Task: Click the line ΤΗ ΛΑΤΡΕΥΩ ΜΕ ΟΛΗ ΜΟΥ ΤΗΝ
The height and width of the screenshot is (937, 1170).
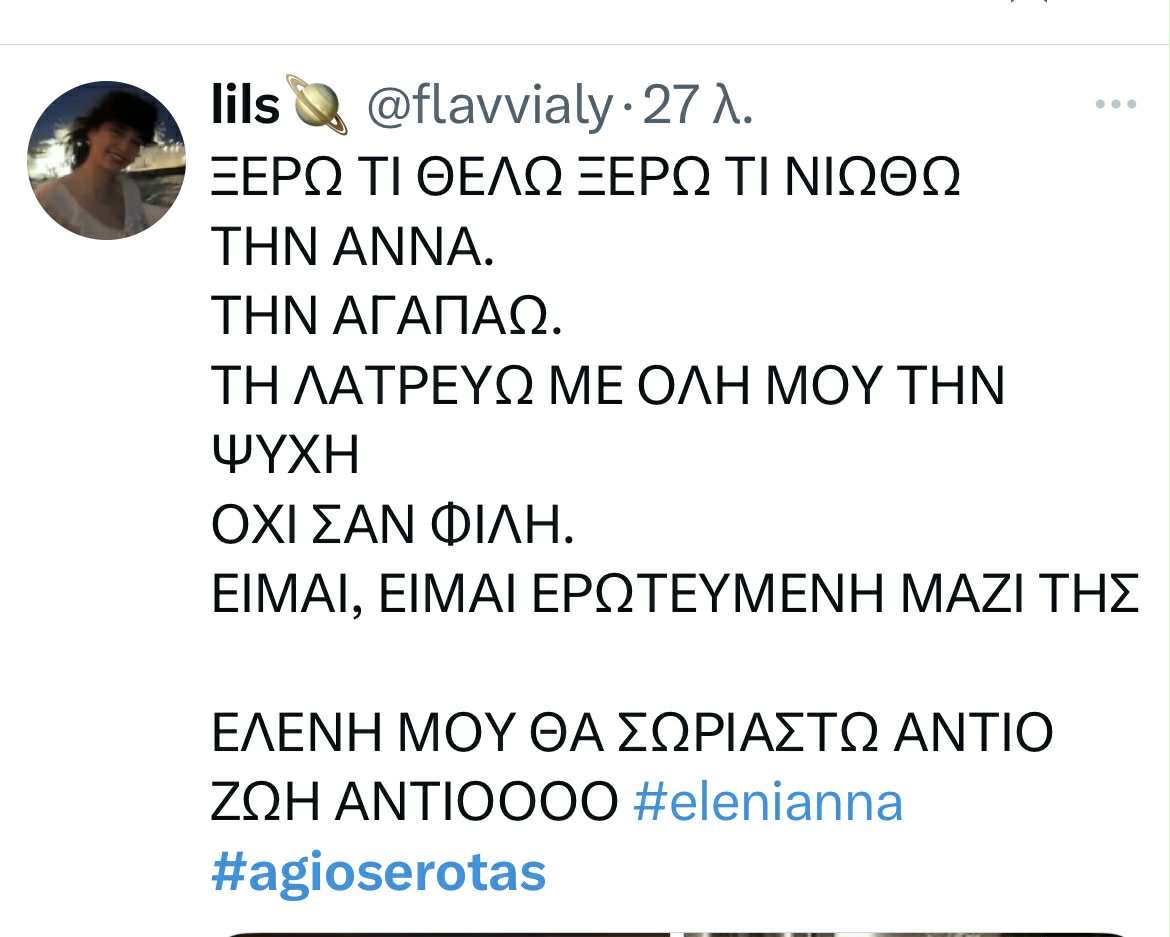Action: 608,385
